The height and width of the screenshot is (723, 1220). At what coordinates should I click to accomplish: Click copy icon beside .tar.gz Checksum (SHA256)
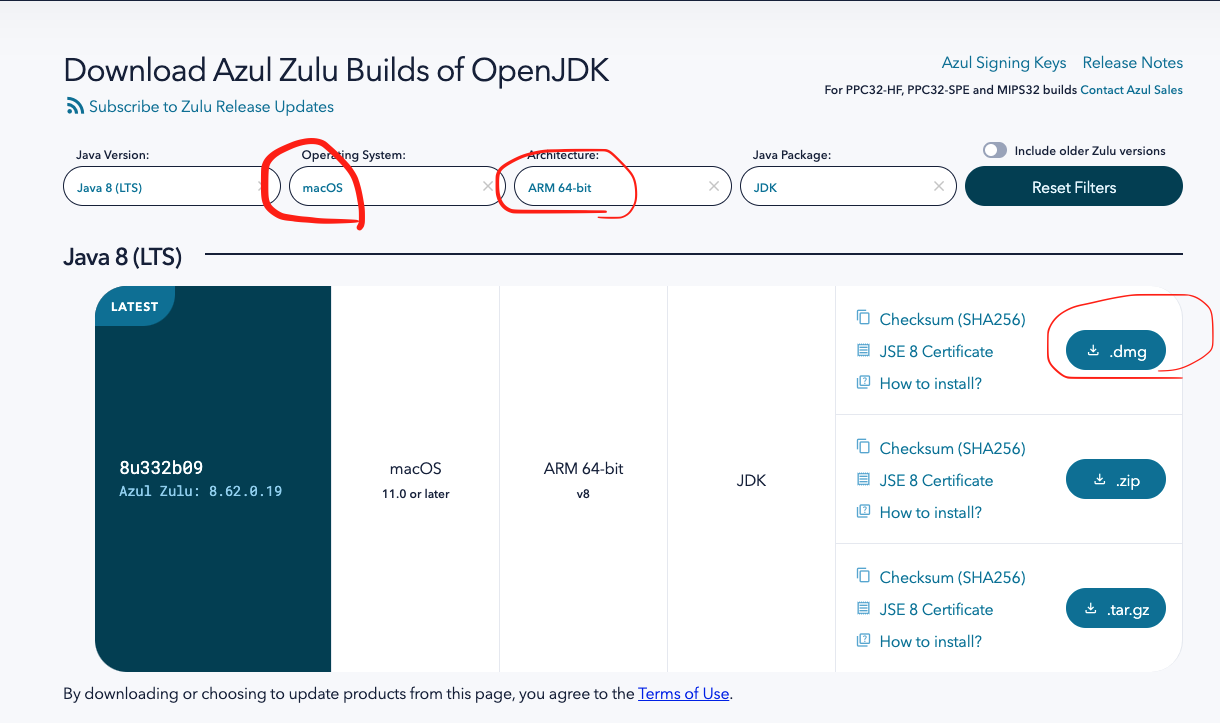863,576
